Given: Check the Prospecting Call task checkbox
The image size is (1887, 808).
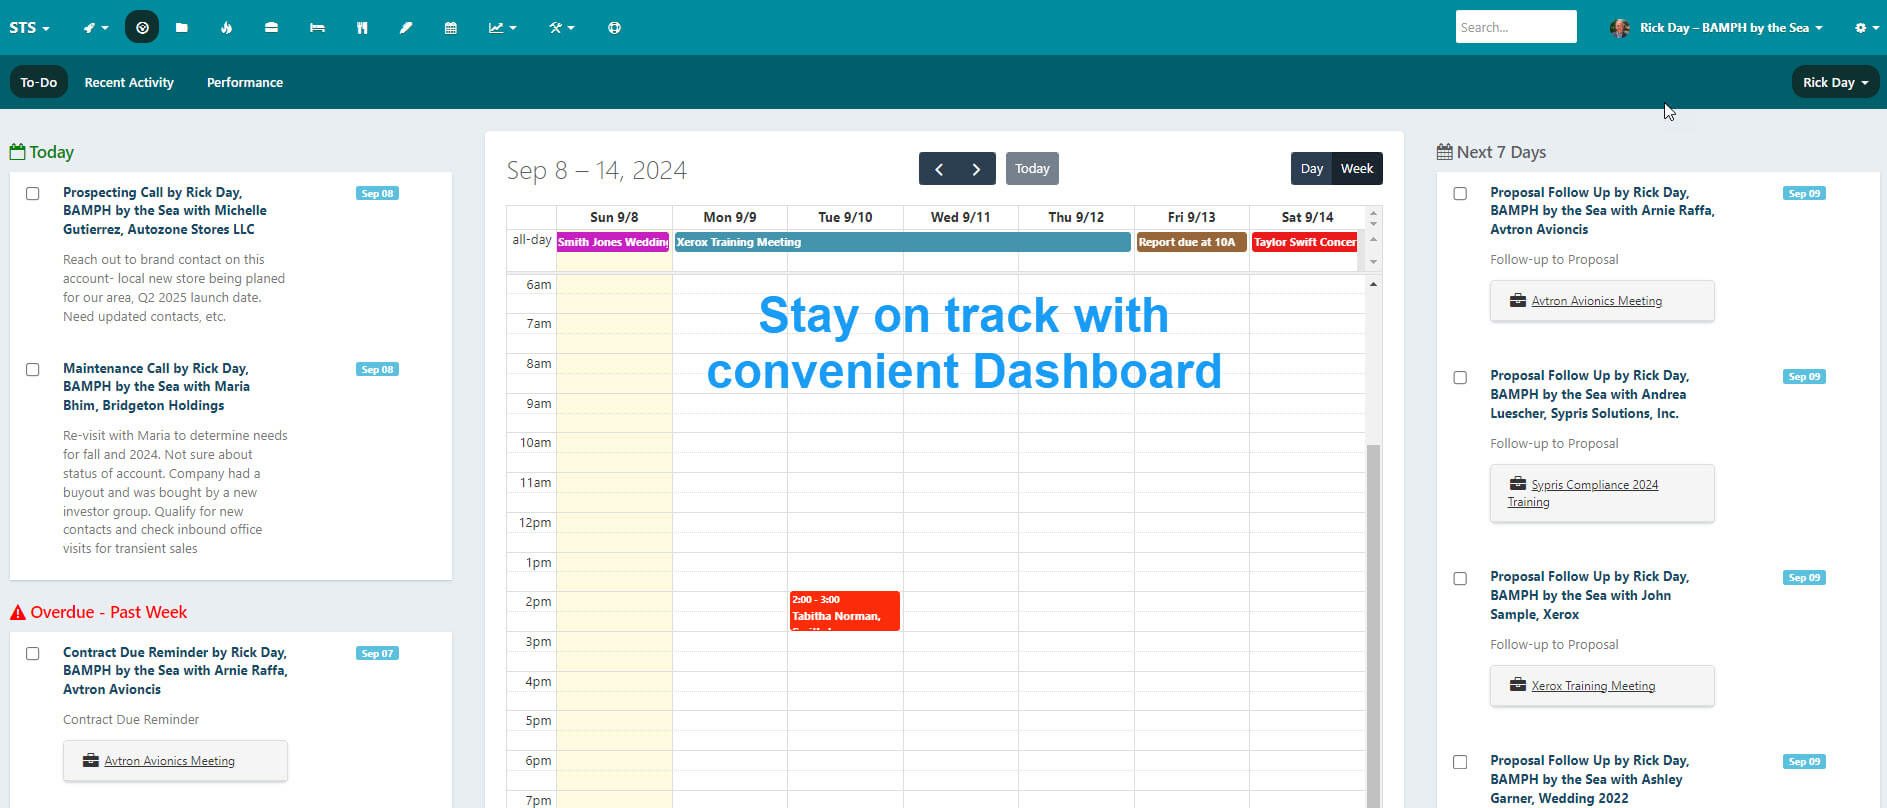Looking at the screenshot, I should coord(33,194).
